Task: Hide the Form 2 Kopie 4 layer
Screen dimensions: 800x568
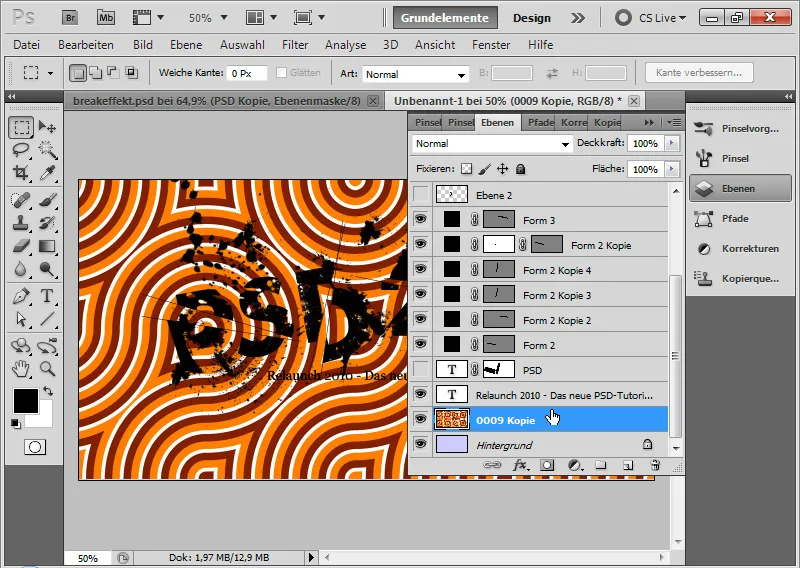Action: 420,269
